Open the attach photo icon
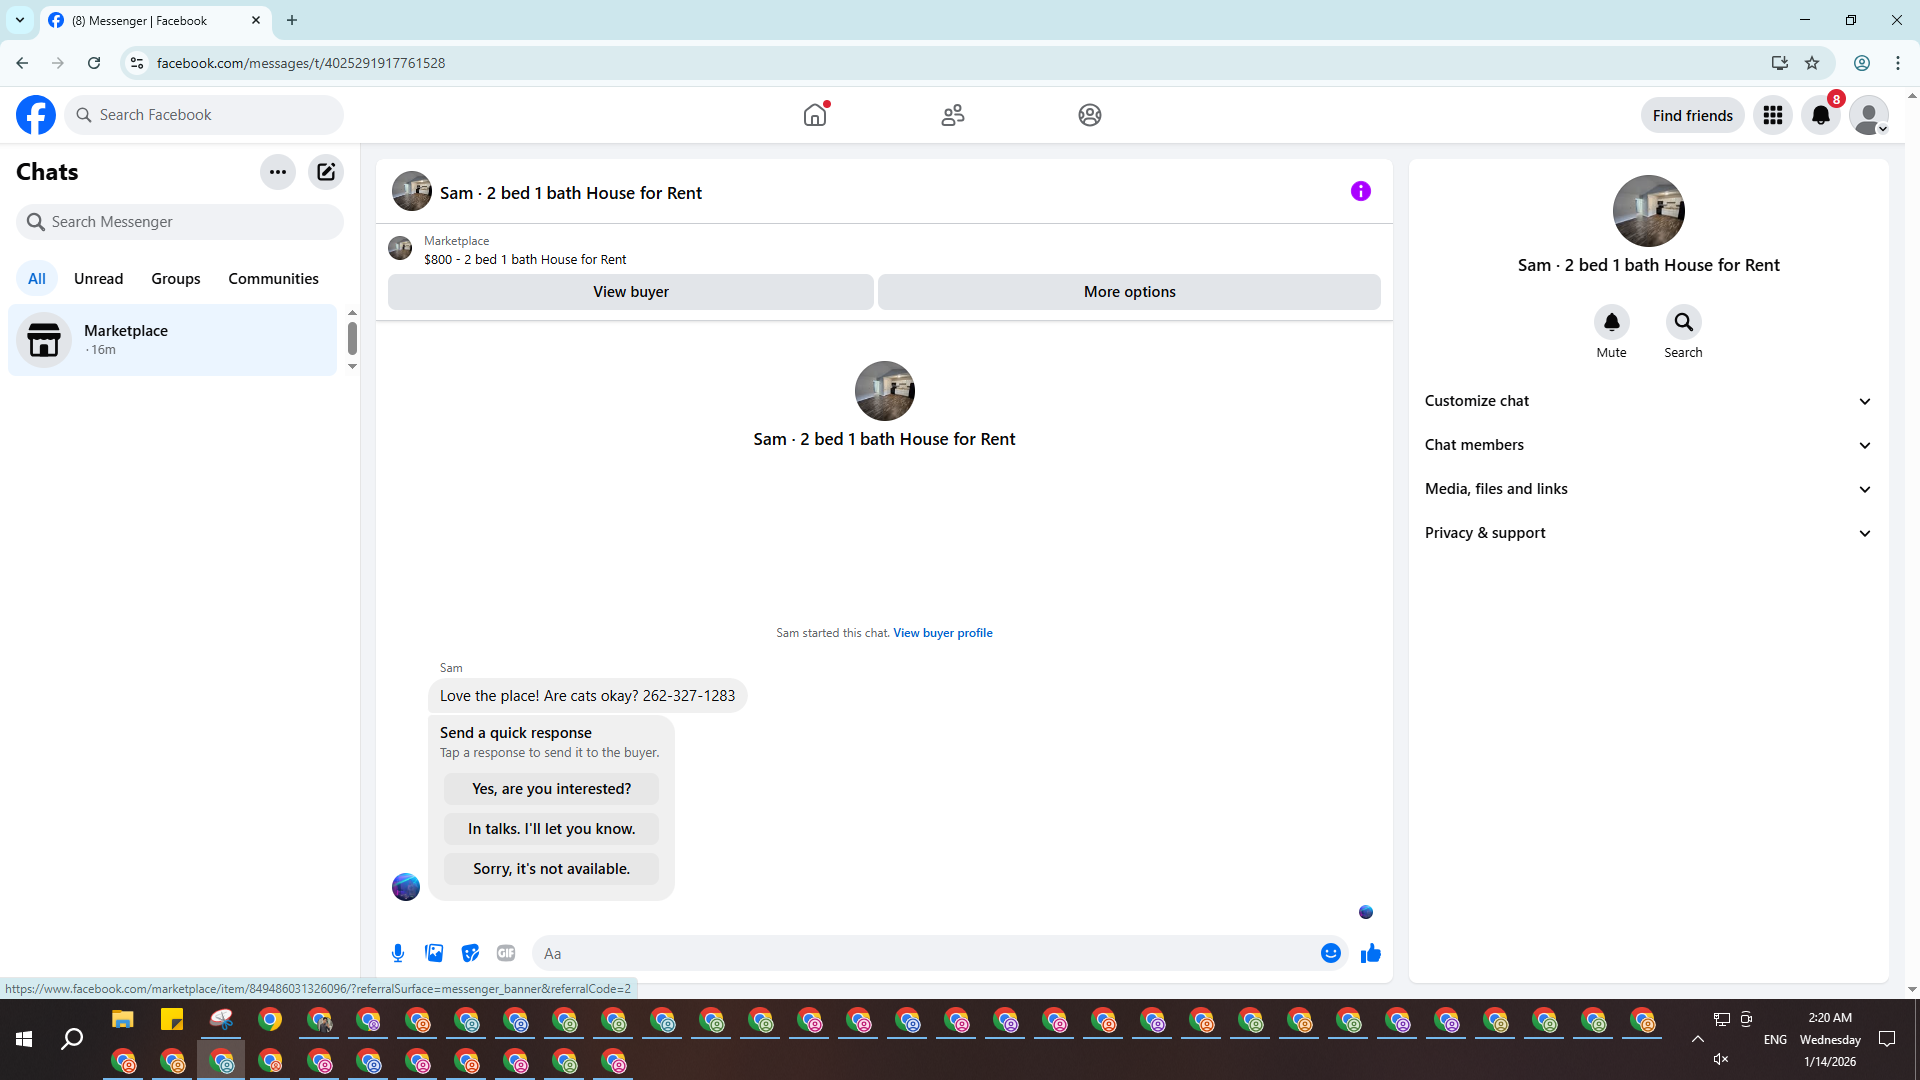 (x=434, y=953)
